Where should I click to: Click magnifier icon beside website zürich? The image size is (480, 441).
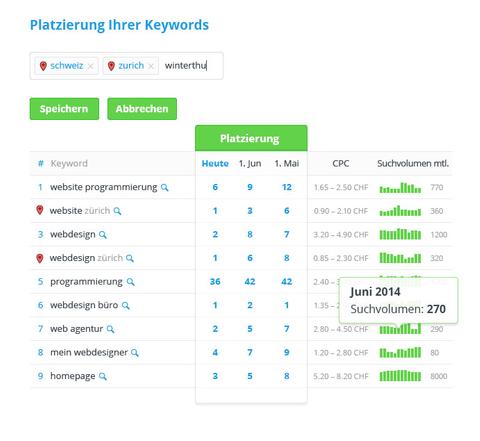pos(117,211)
